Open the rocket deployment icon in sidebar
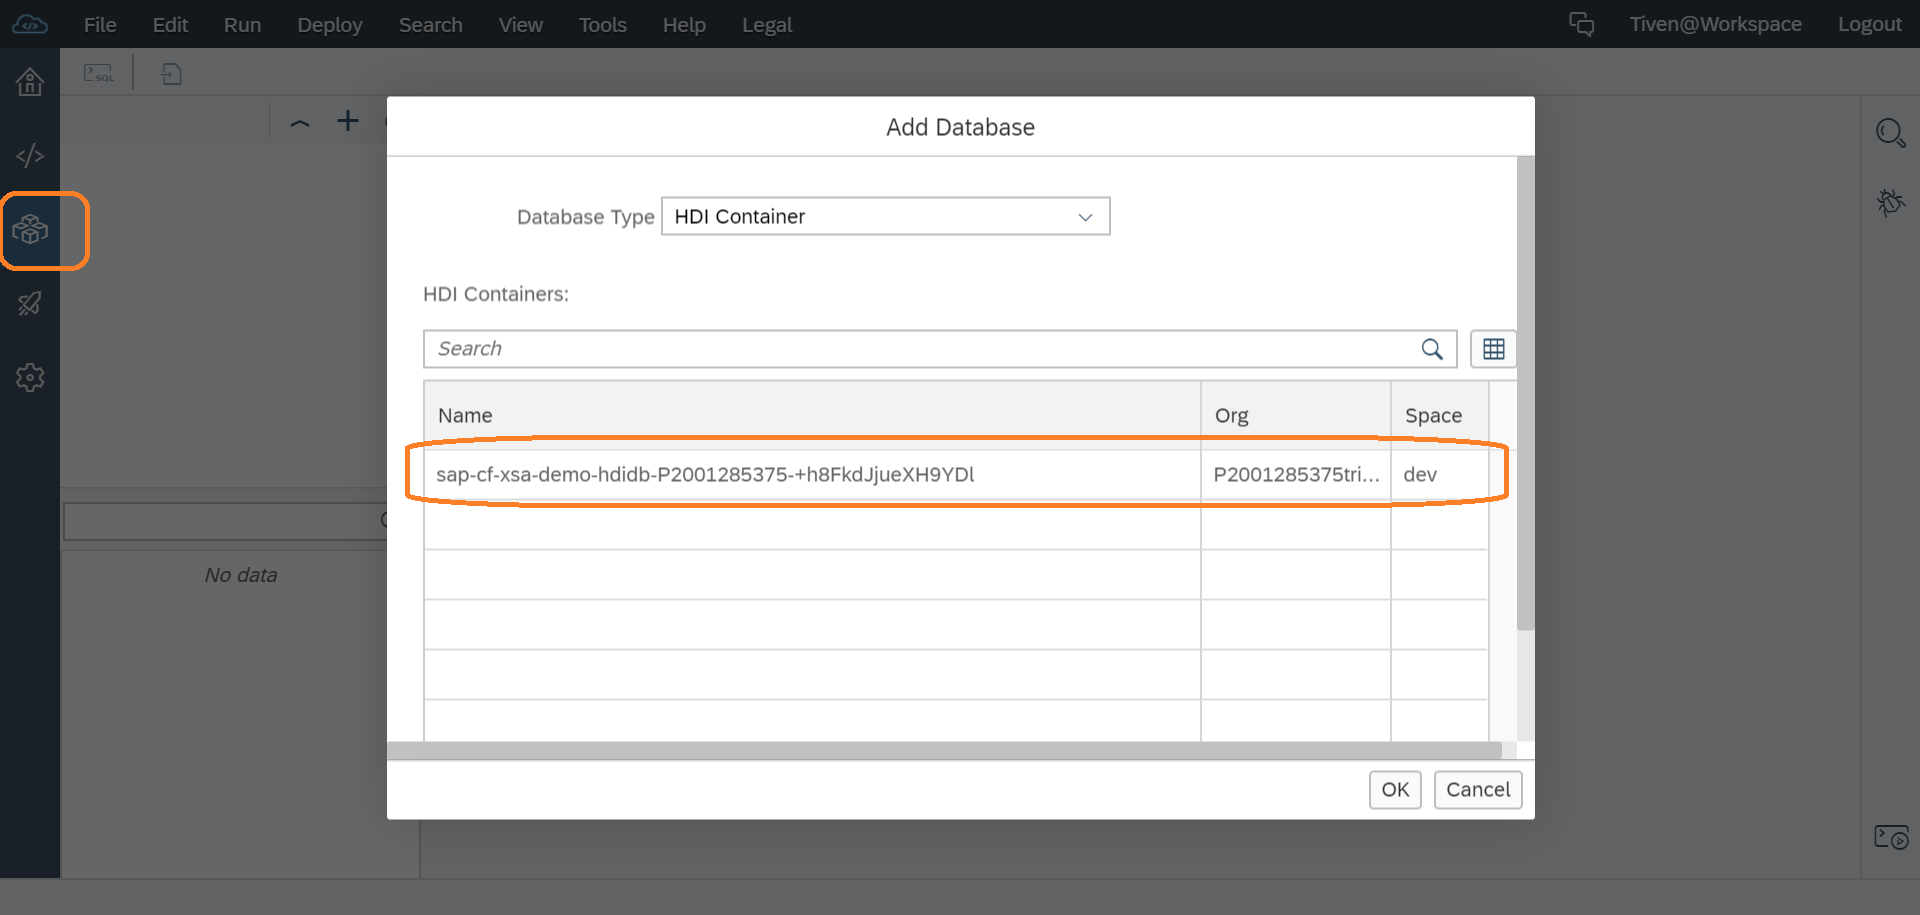 click(30, 304)
